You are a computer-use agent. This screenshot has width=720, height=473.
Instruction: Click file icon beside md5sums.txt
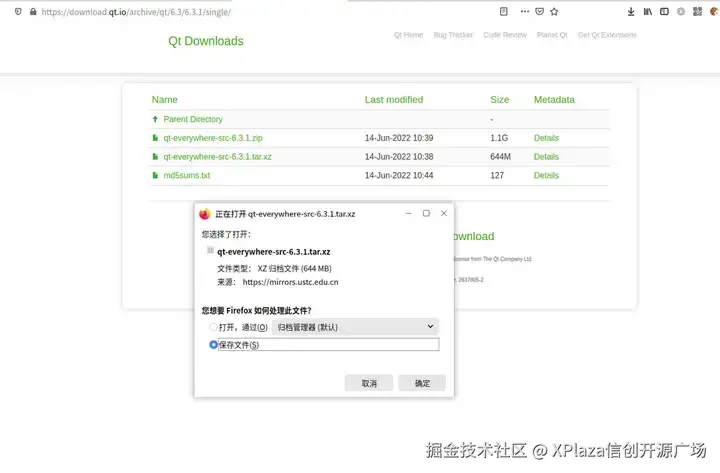(155, 175)
